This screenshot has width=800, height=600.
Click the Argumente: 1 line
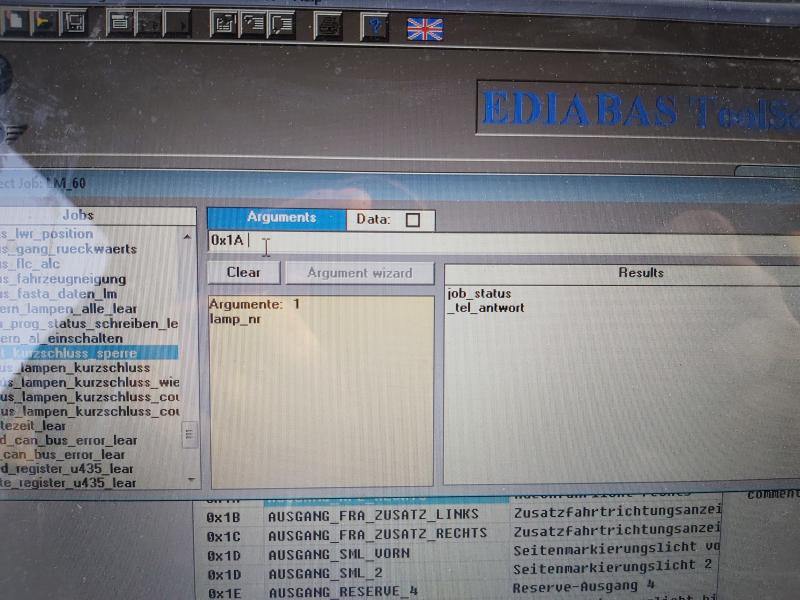click(255, 305)
